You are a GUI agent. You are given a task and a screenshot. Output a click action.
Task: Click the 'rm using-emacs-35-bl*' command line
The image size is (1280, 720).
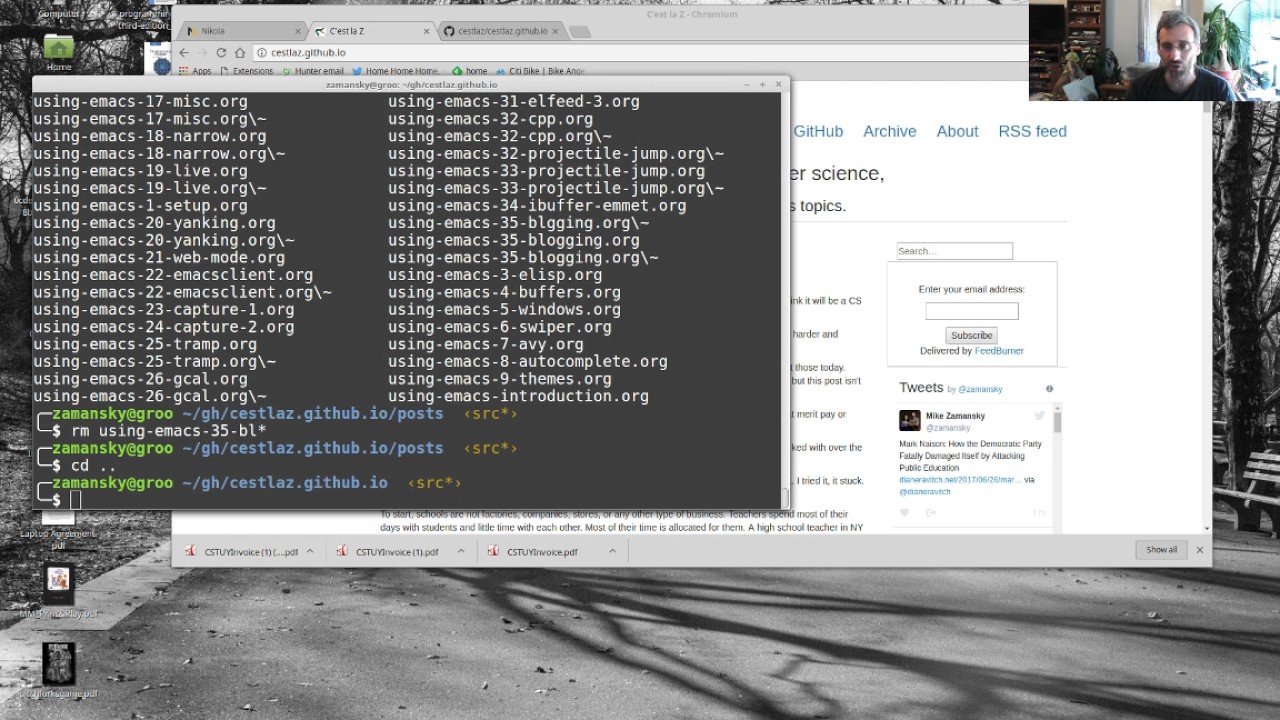coord(169,431)
